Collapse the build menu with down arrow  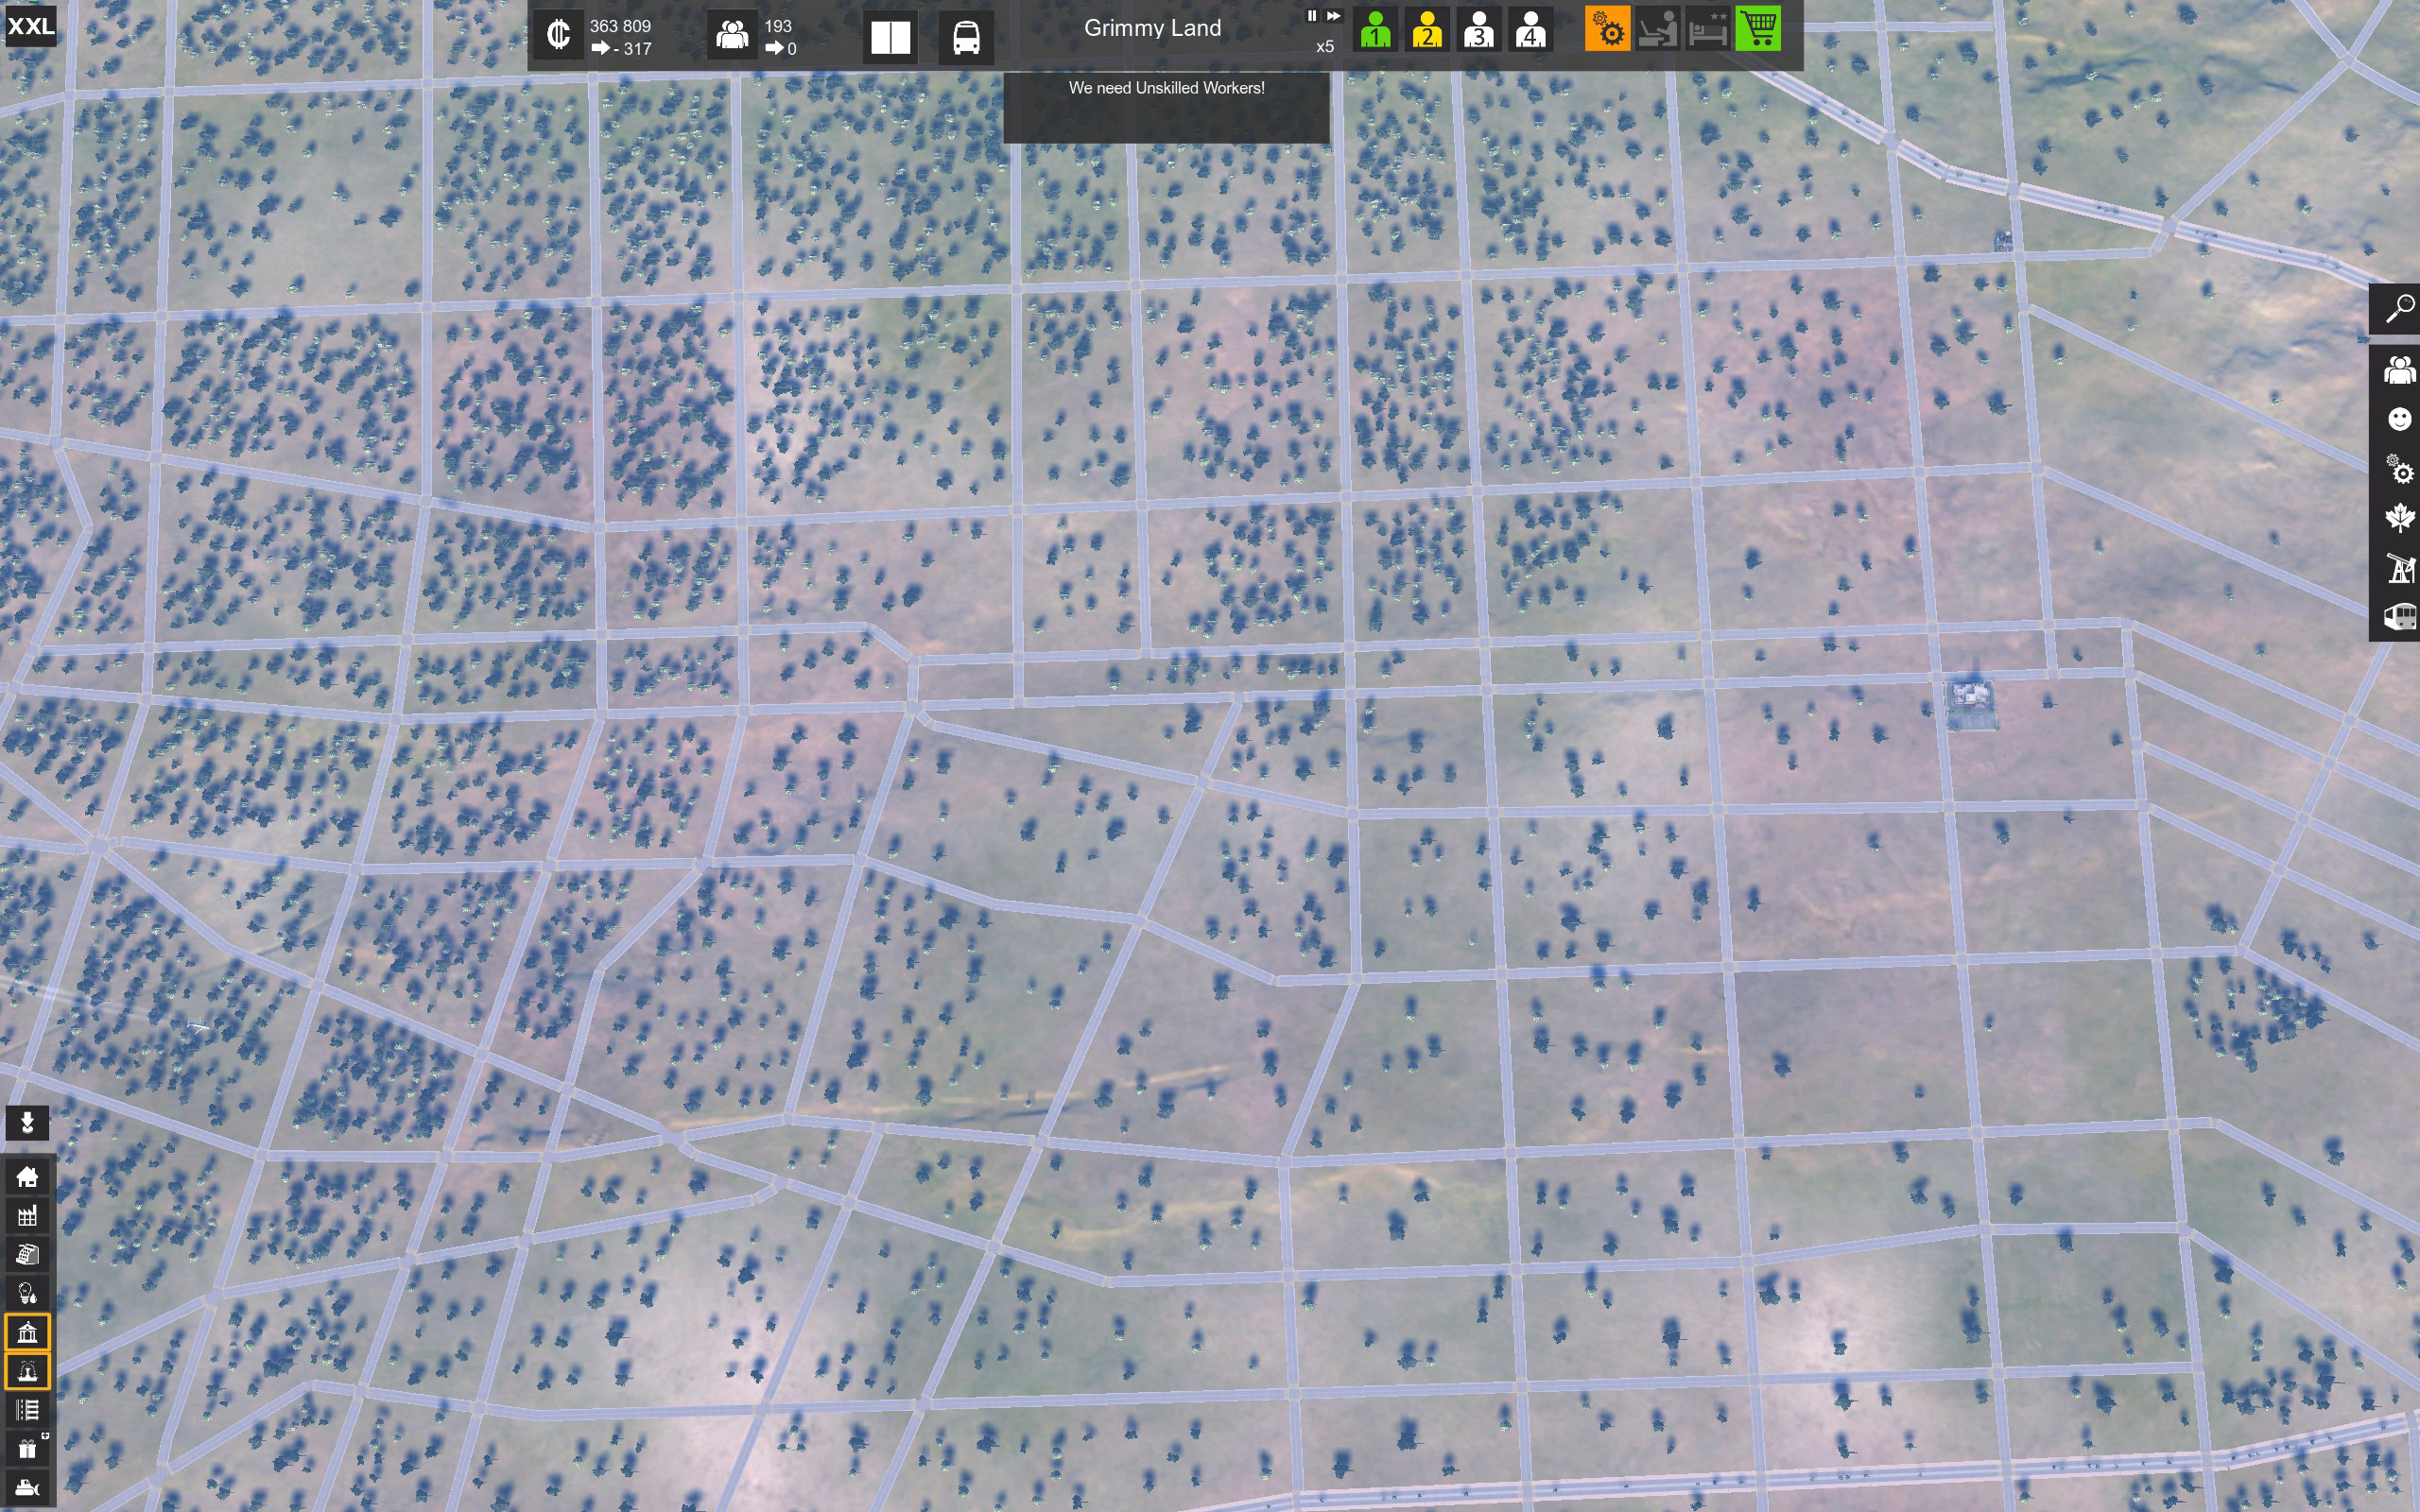click(27, 1123)
